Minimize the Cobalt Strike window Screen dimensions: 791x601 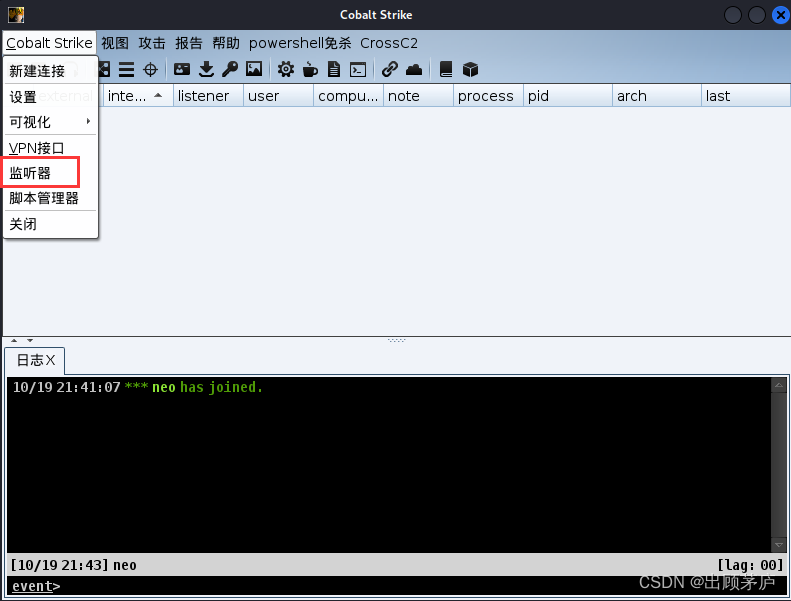coord(732,15)
